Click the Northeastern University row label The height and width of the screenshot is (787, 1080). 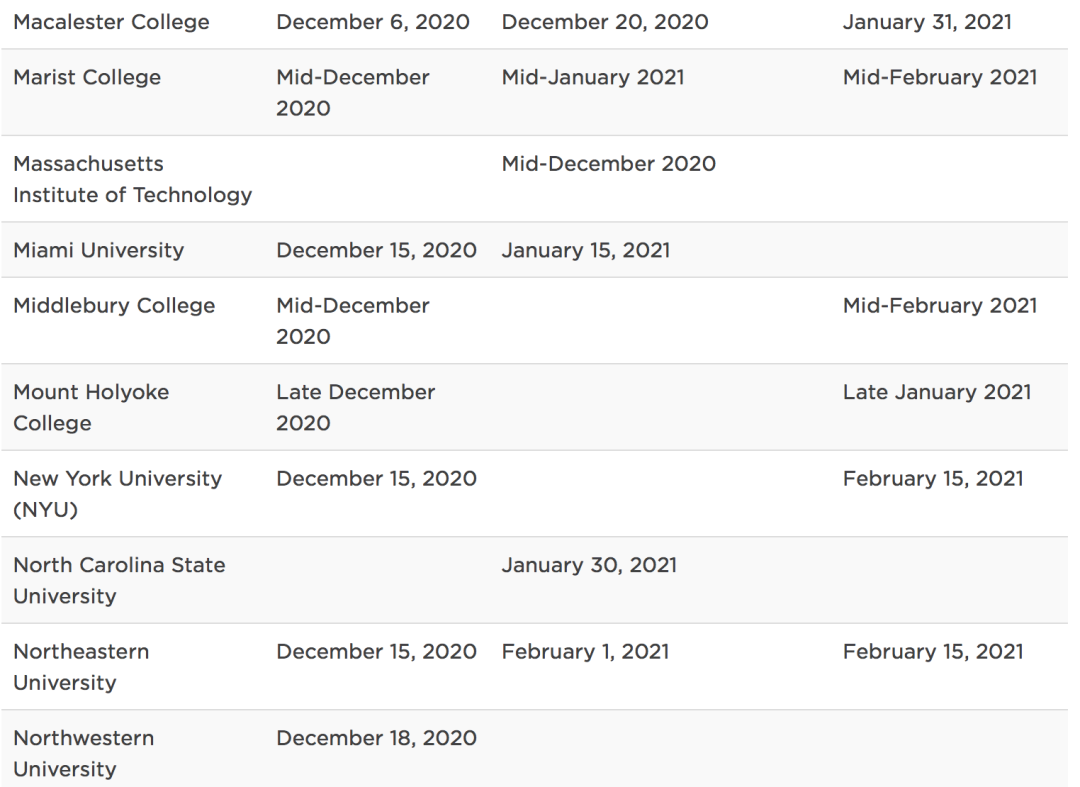click(x=81, y=667)
